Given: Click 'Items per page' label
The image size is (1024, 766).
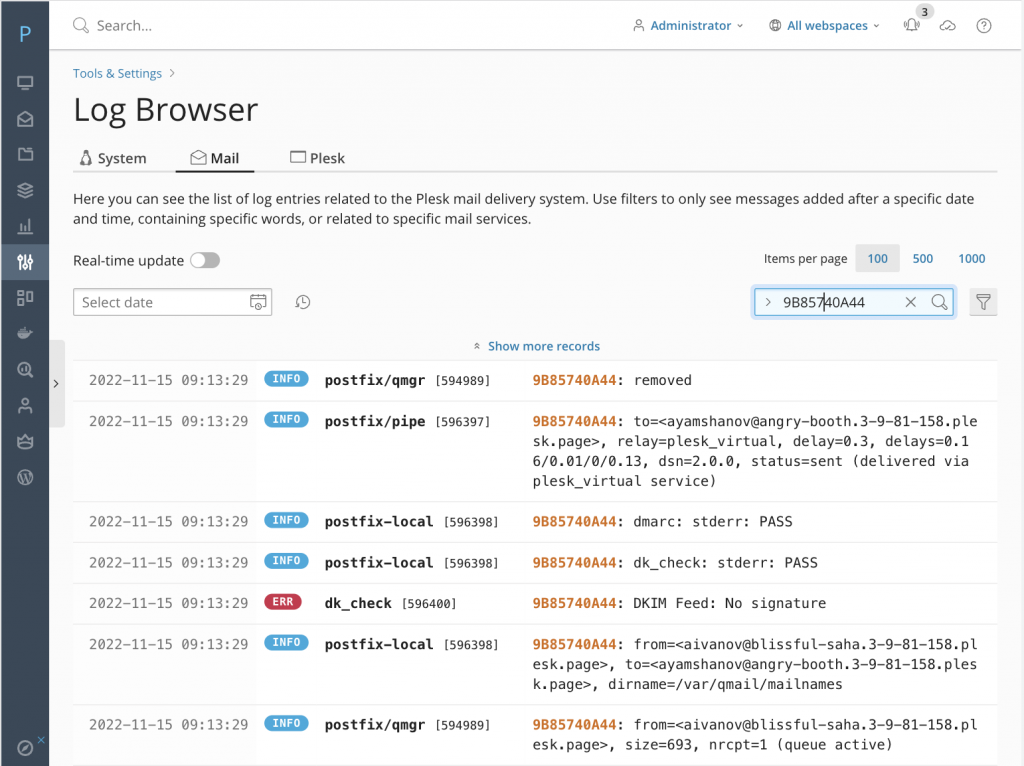Looking at the screenshot, I should pos(805,259).
